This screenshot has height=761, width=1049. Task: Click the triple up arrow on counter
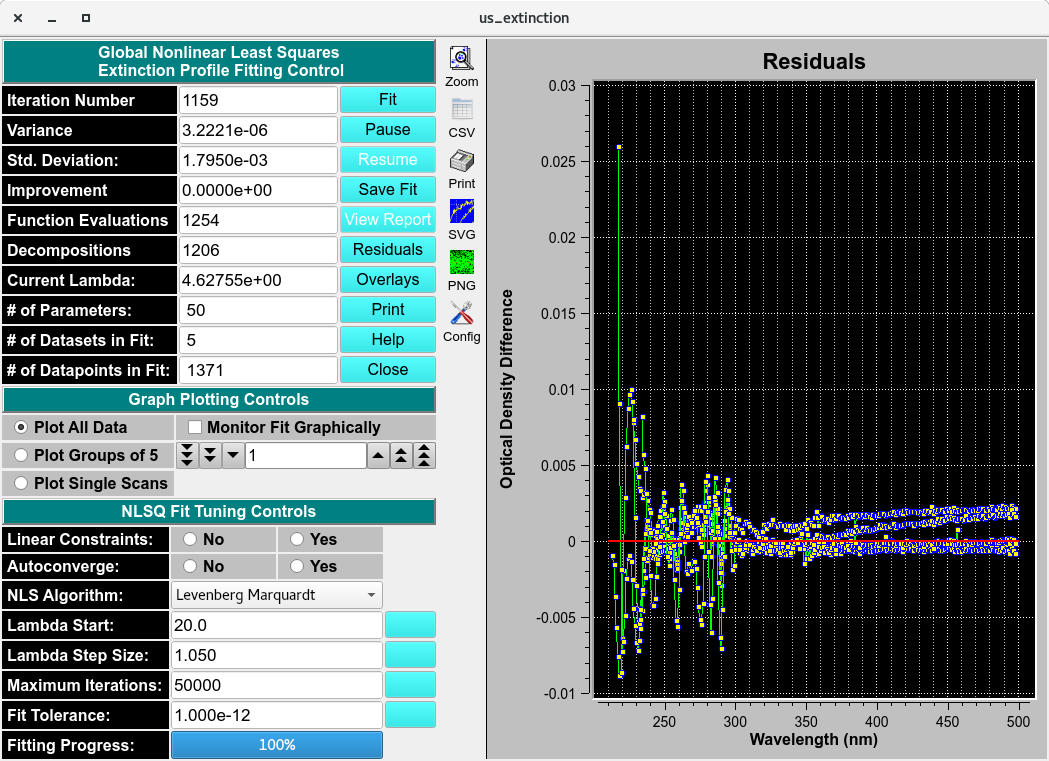click(x=425, y=456)
